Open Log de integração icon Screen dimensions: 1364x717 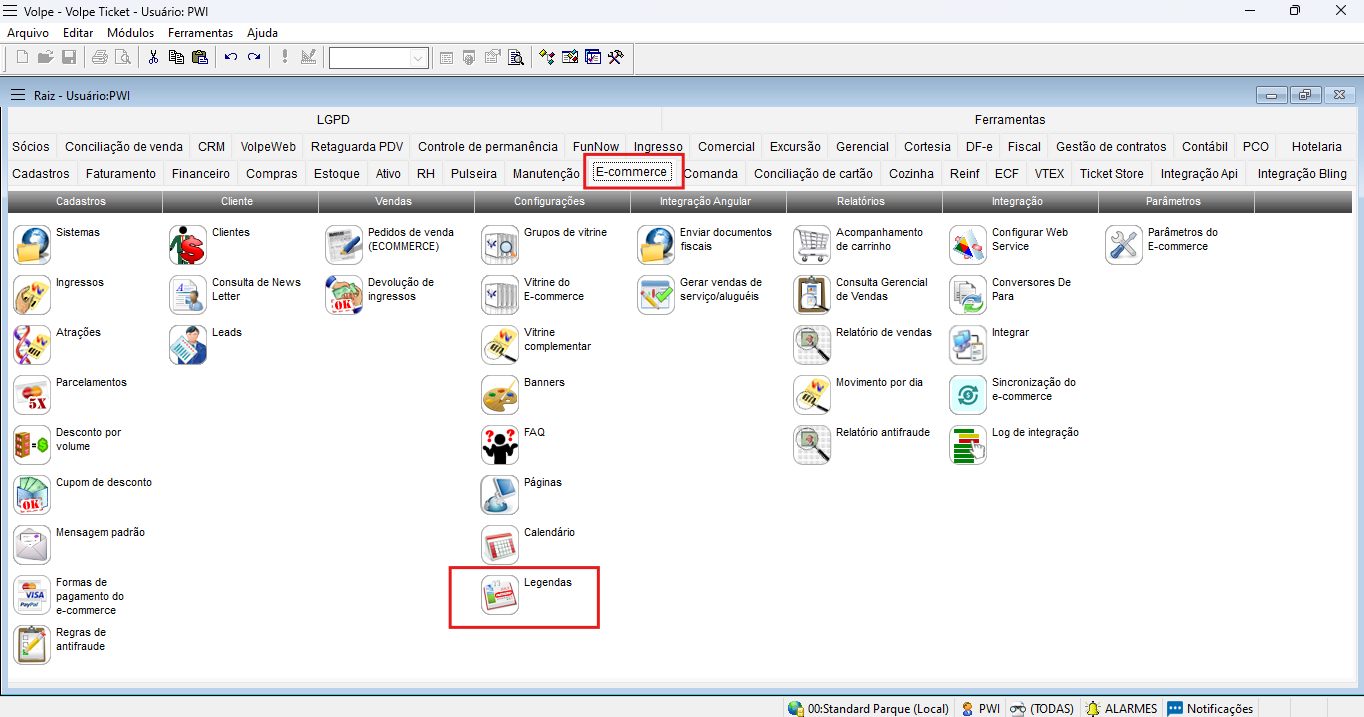[x=968, y=445]
